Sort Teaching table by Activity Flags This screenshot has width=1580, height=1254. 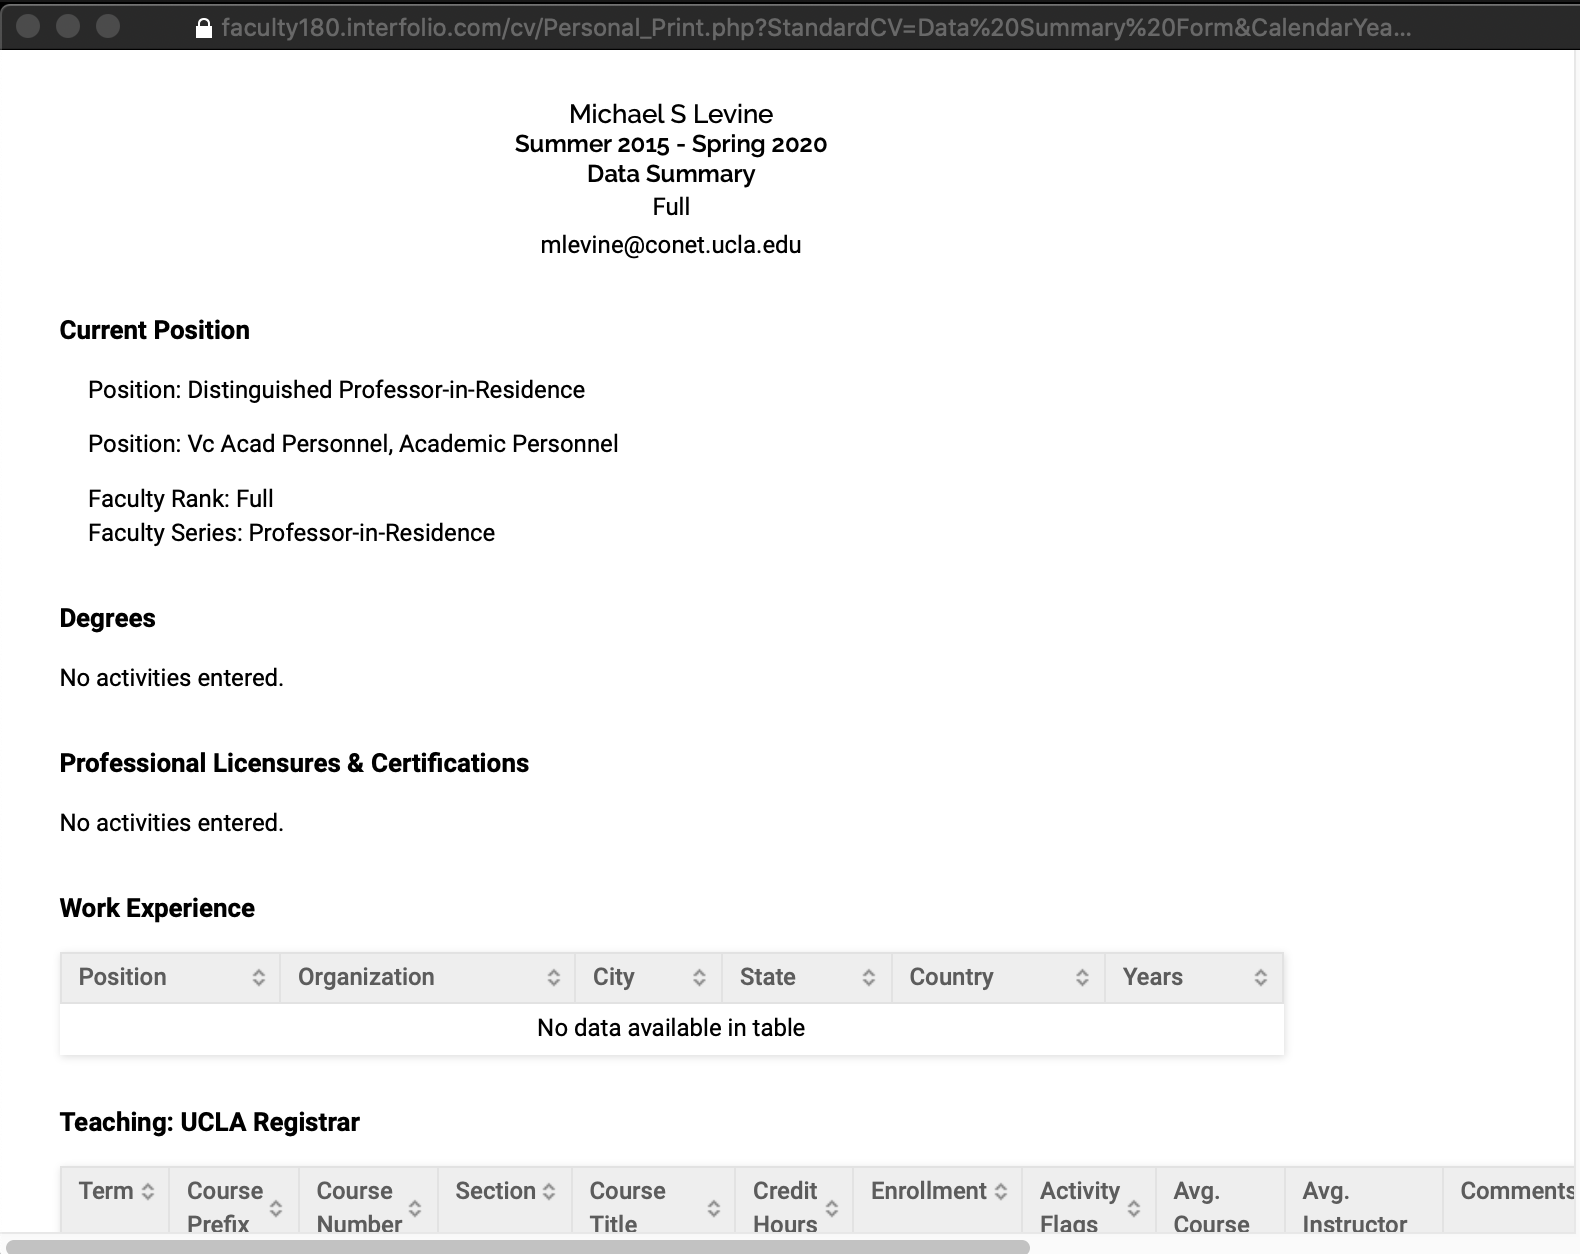click(x=1088, y=1200)
